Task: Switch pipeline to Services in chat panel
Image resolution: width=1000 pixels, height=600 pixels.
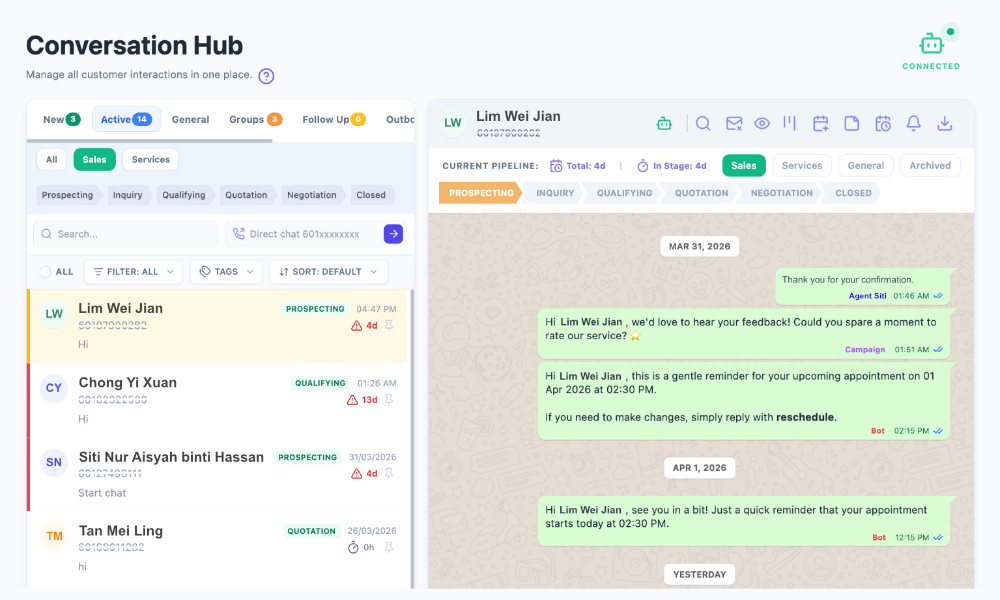Action: coord(802,166)
